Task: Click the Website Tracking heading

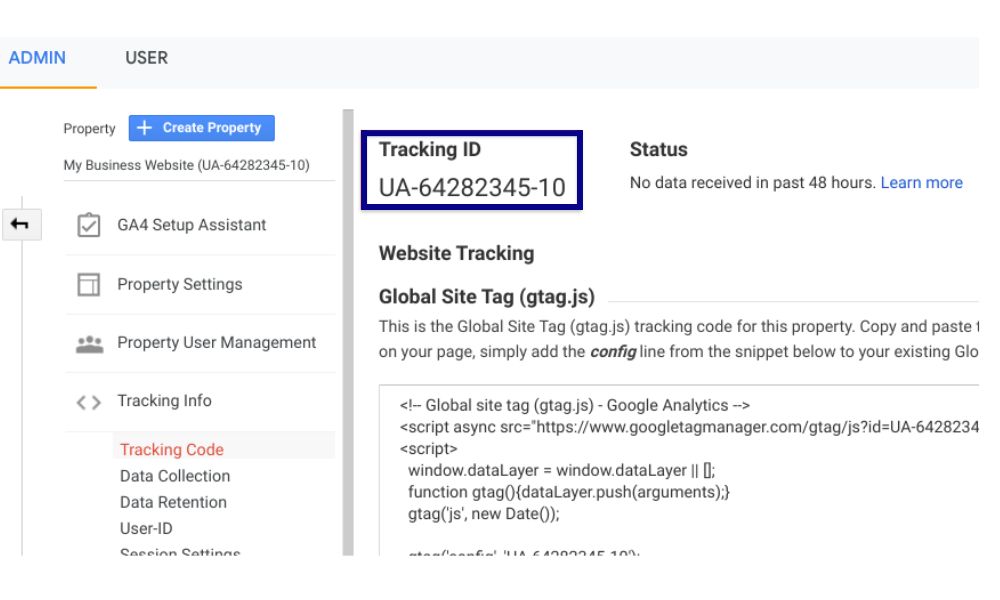Action: point(457,253)
